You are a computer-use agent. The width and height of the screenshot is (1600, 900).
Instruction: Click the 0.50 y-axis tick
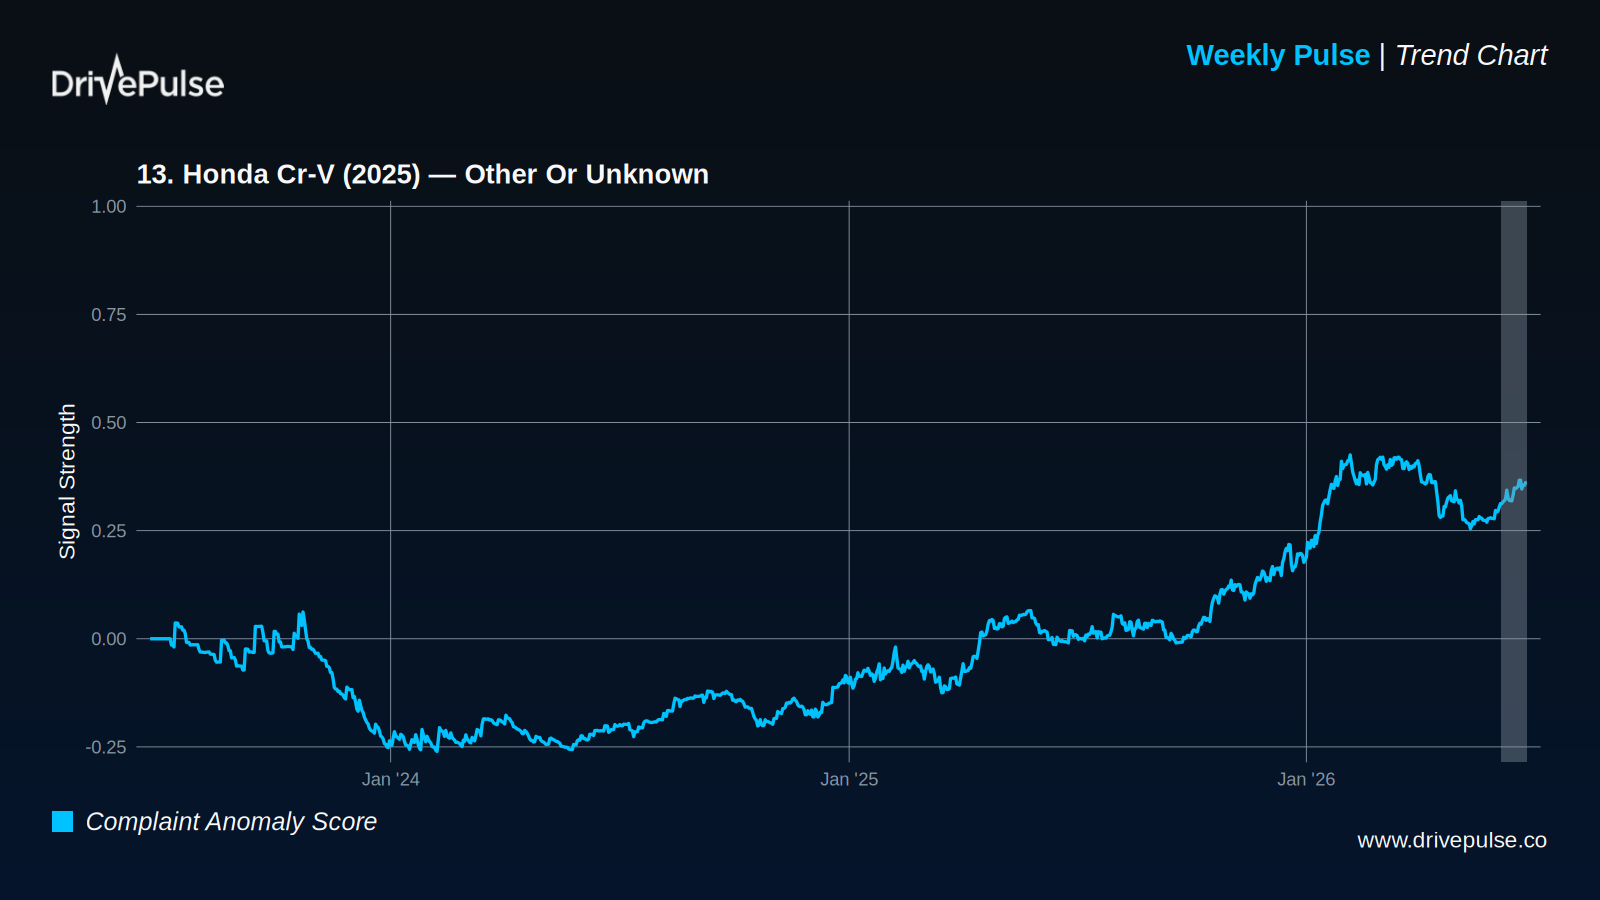click(x=109, y=423)
